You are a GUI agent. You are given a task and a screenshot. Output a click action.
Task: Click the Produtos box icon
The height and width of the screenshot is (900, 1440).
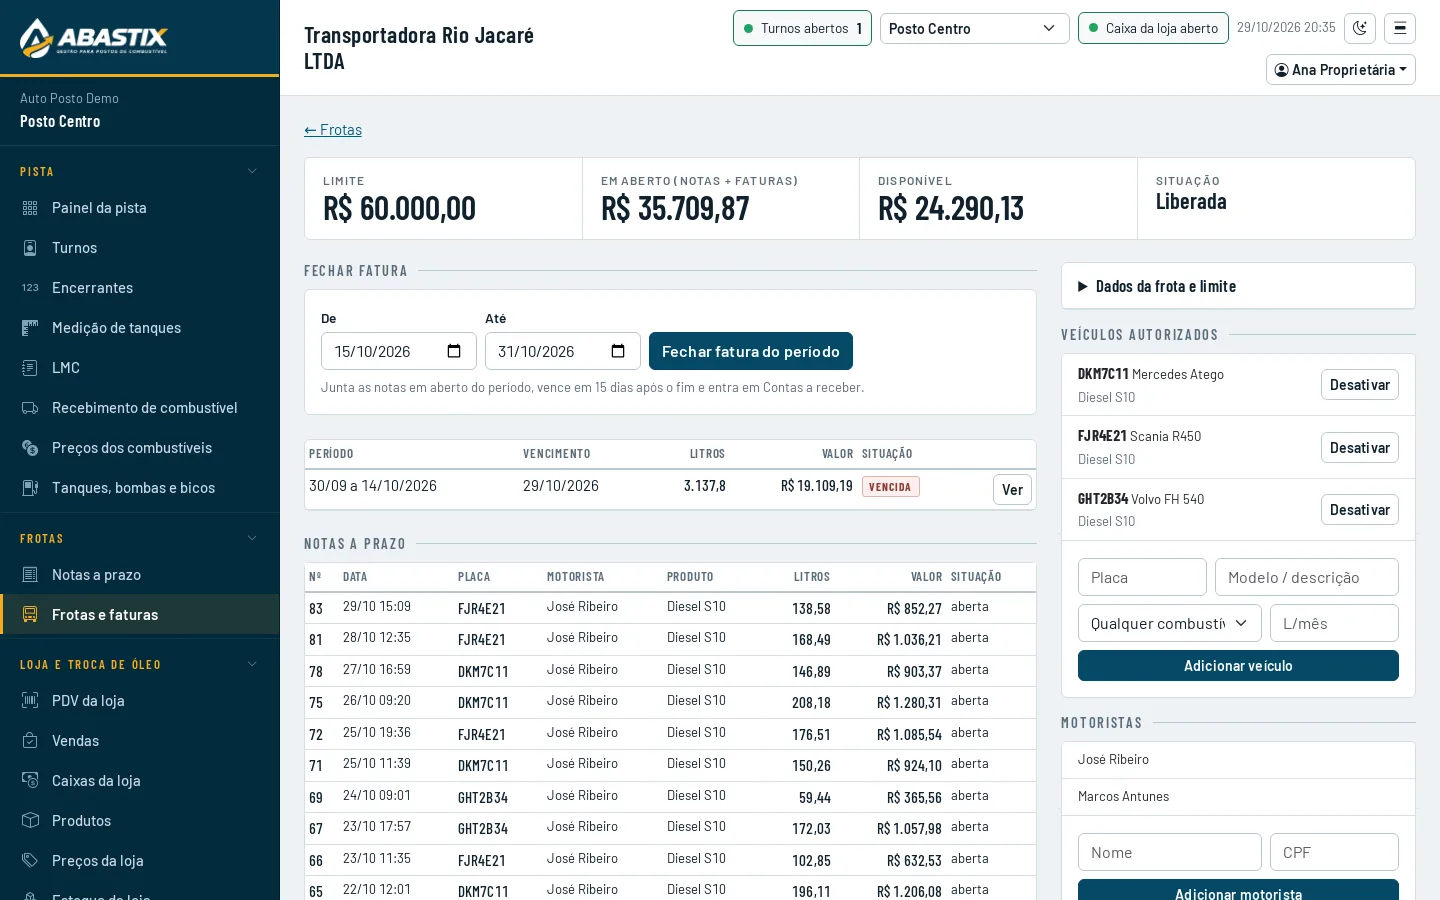pyautogui.click(x=30, y=821)
